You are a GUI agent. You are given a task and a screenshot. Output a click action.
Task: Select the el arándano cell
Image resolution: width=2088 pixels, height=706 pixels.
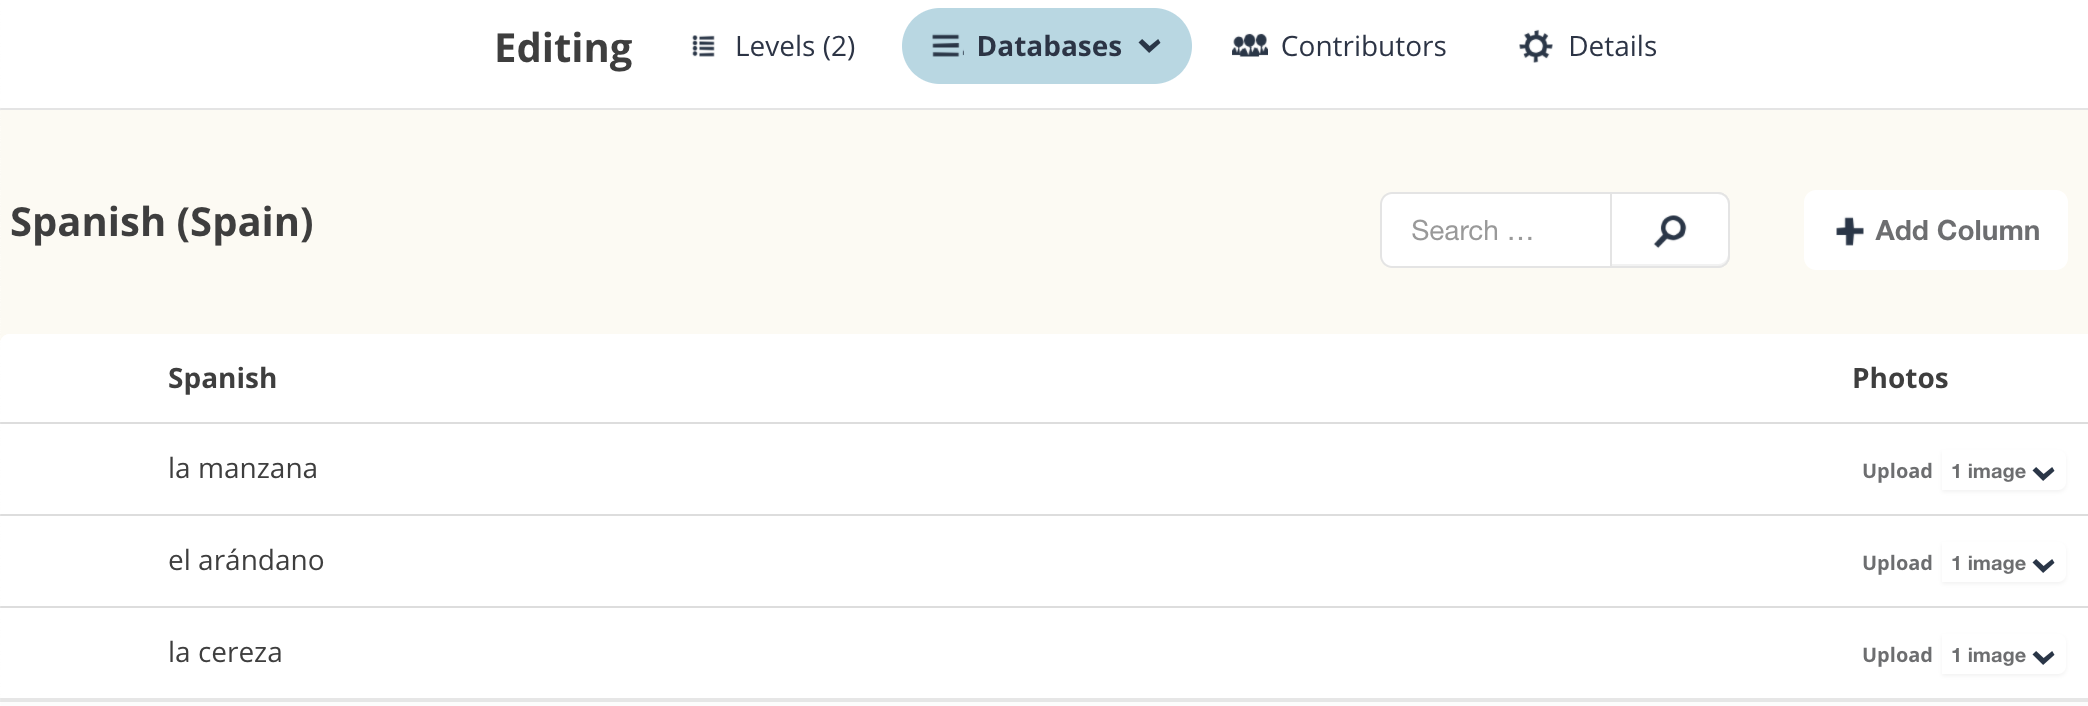tap(246, 561)
